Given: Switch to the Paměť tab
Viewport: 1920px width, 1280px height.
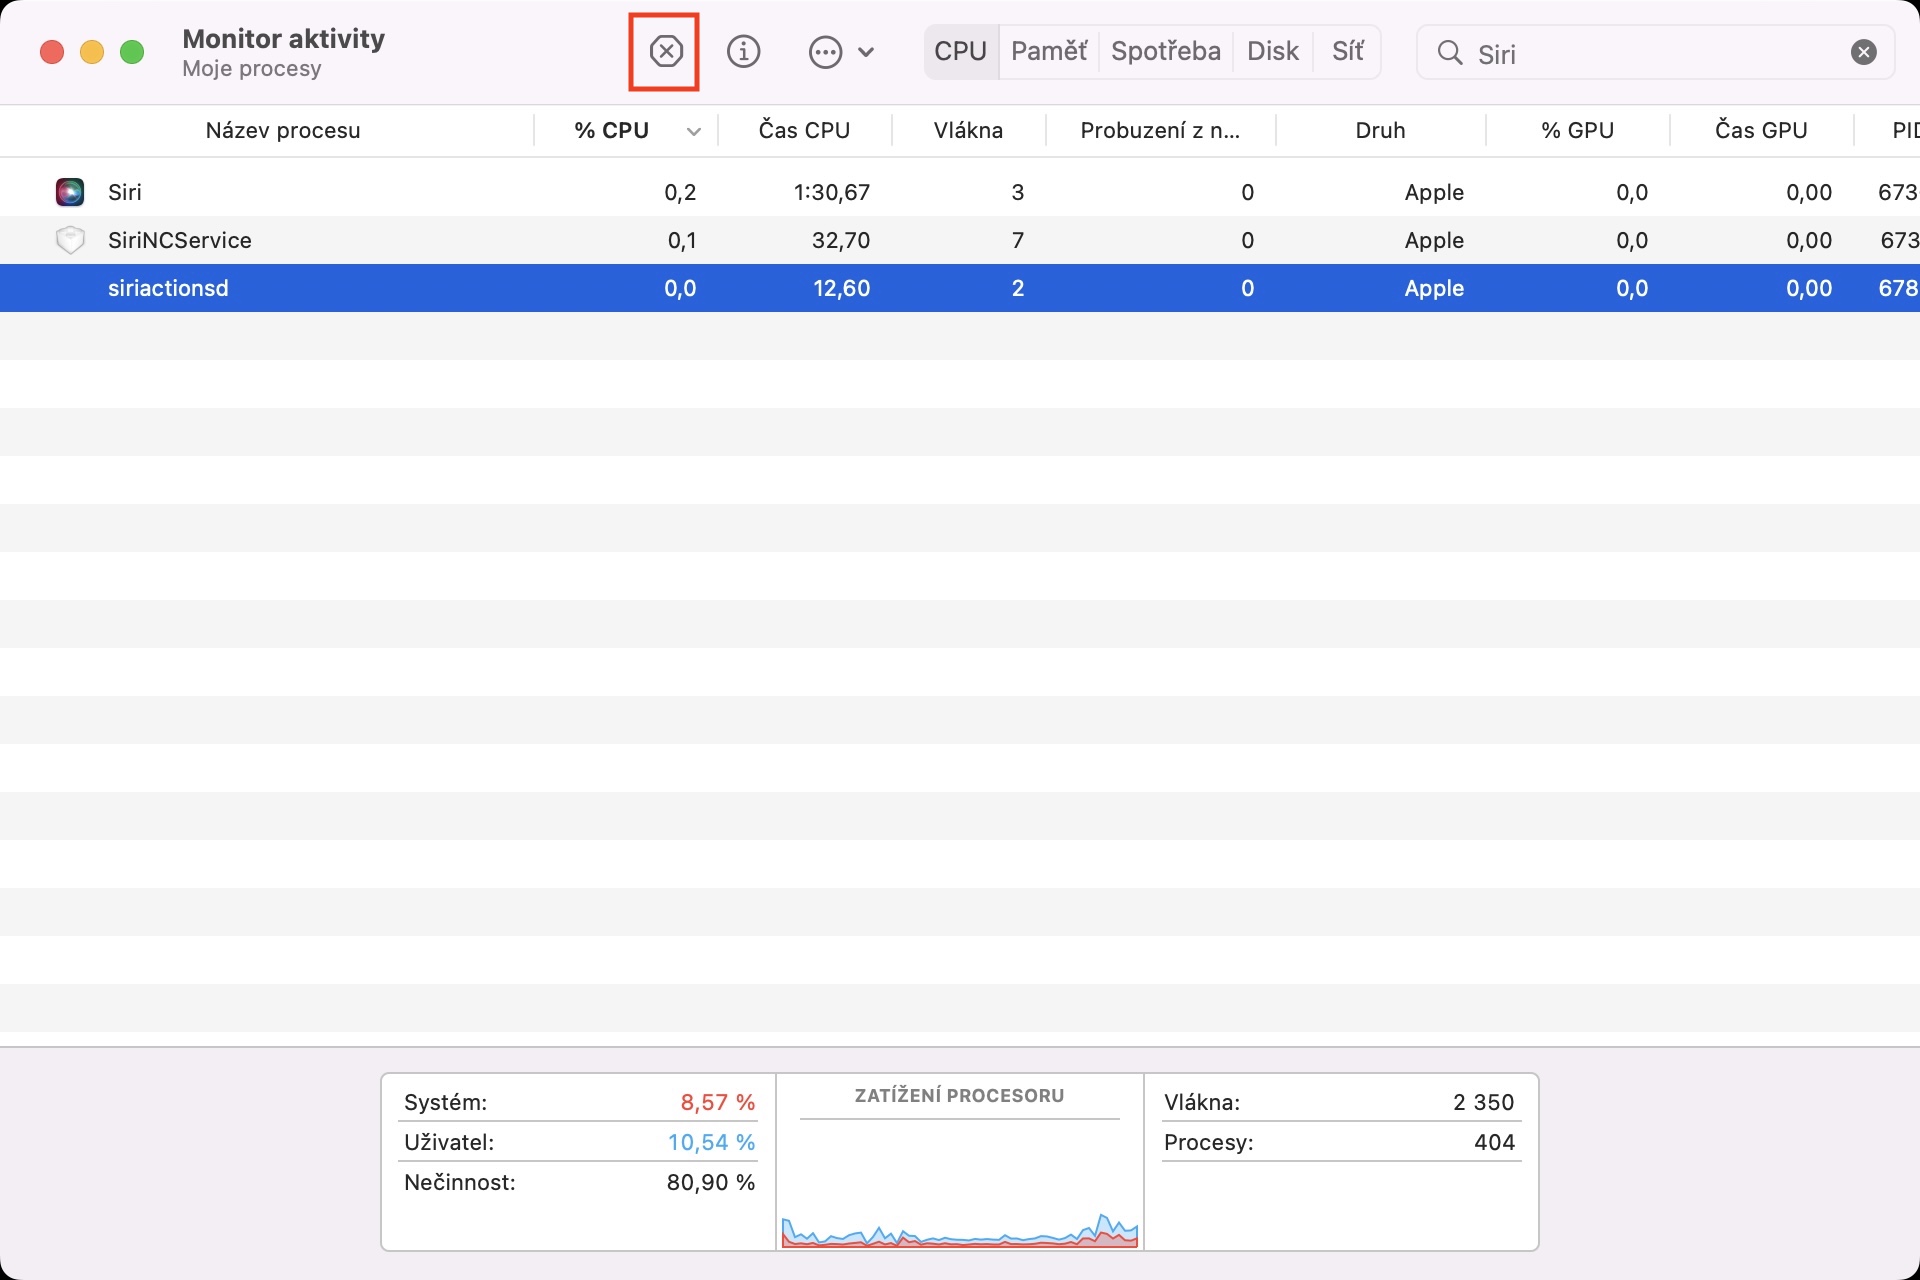Looking at the screenshot, I should (1048, 51).
